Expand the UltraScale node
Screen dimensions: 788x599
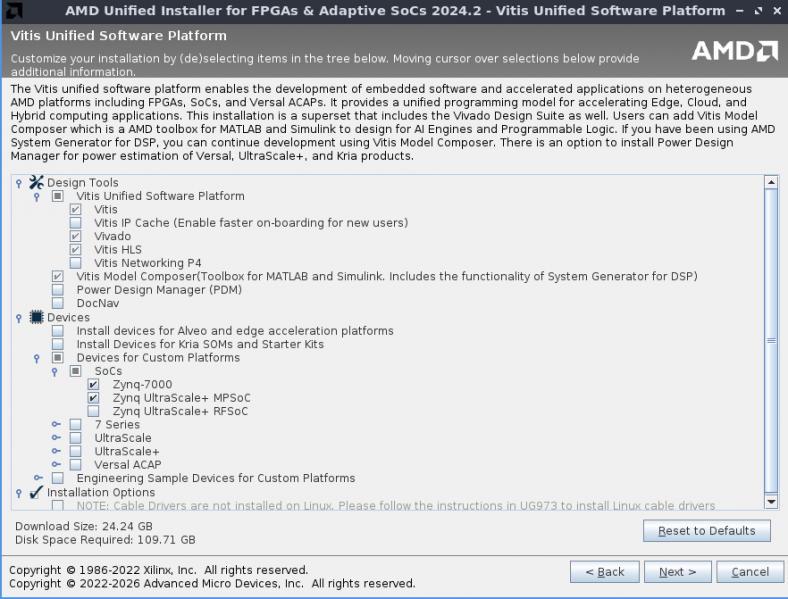(x=56, y=438)
